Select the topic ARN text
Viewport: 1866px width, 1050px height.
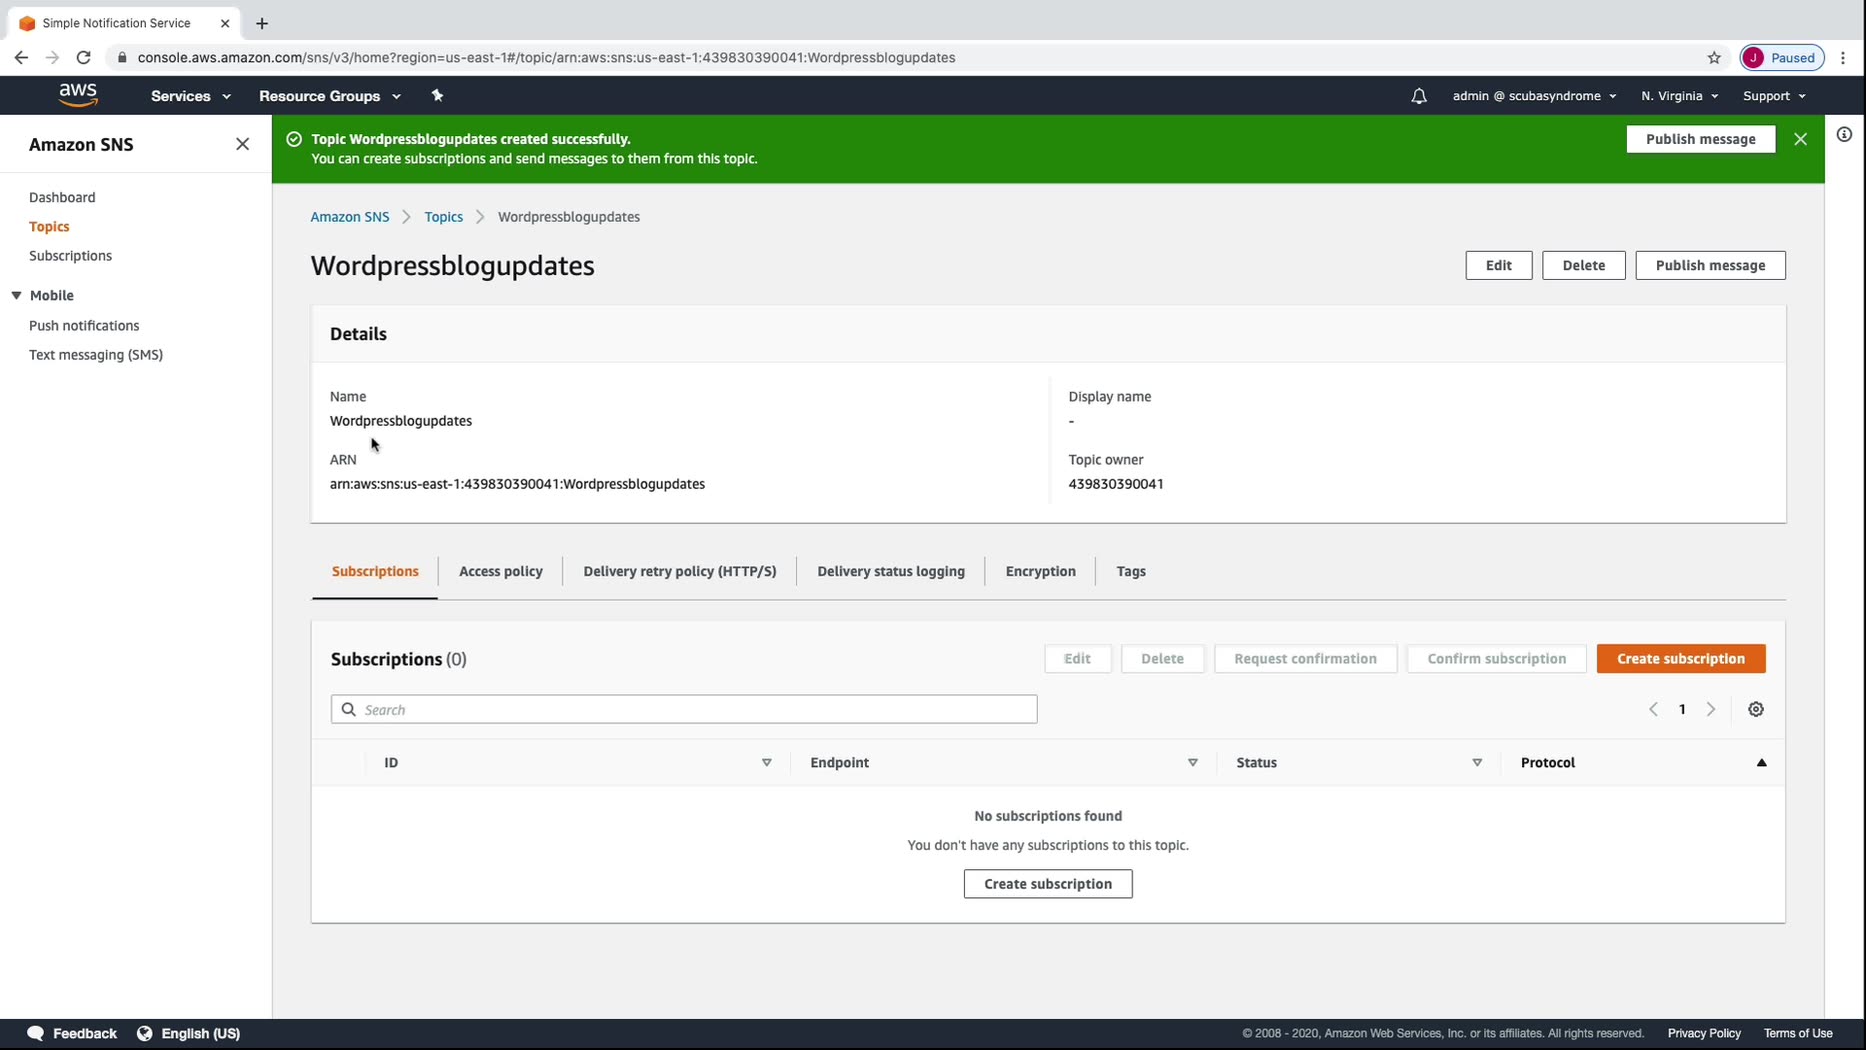pos(517,484)
